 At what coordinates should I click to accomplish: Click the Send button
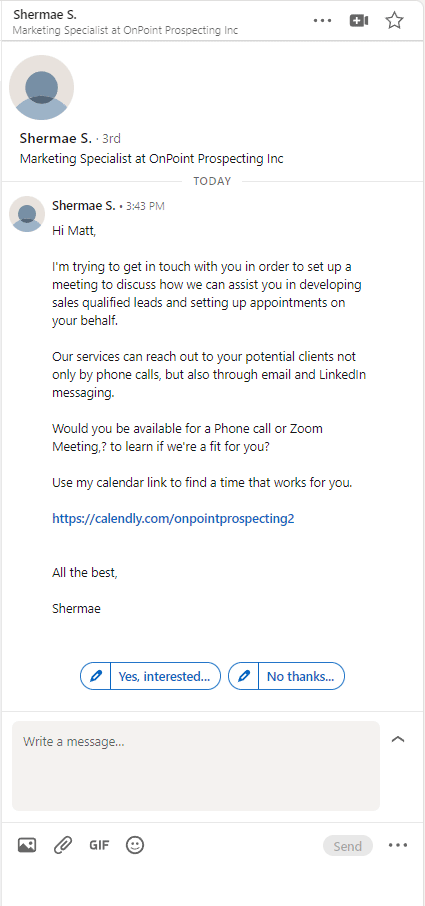coord(348,846)
